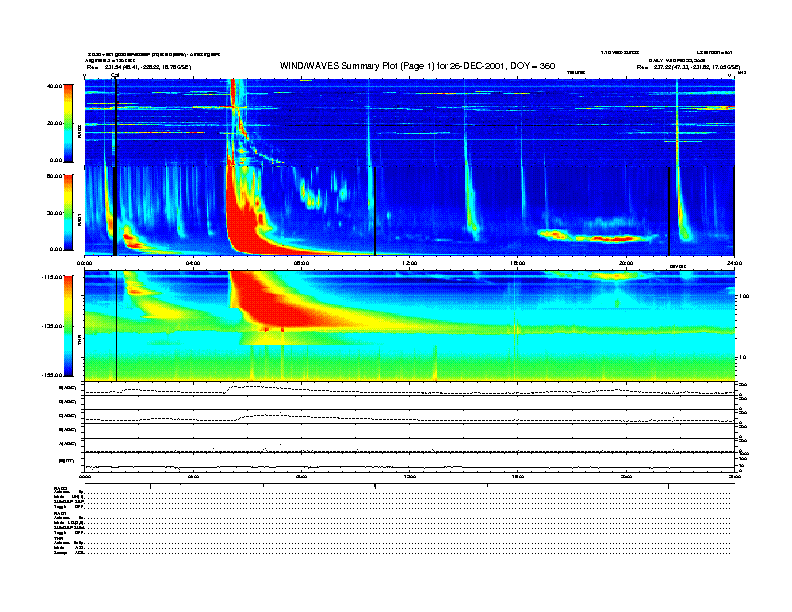Select the 20.00 label on RAD2 scale
The width and height of the screenshot is (792, 612).
coord(54,123)
